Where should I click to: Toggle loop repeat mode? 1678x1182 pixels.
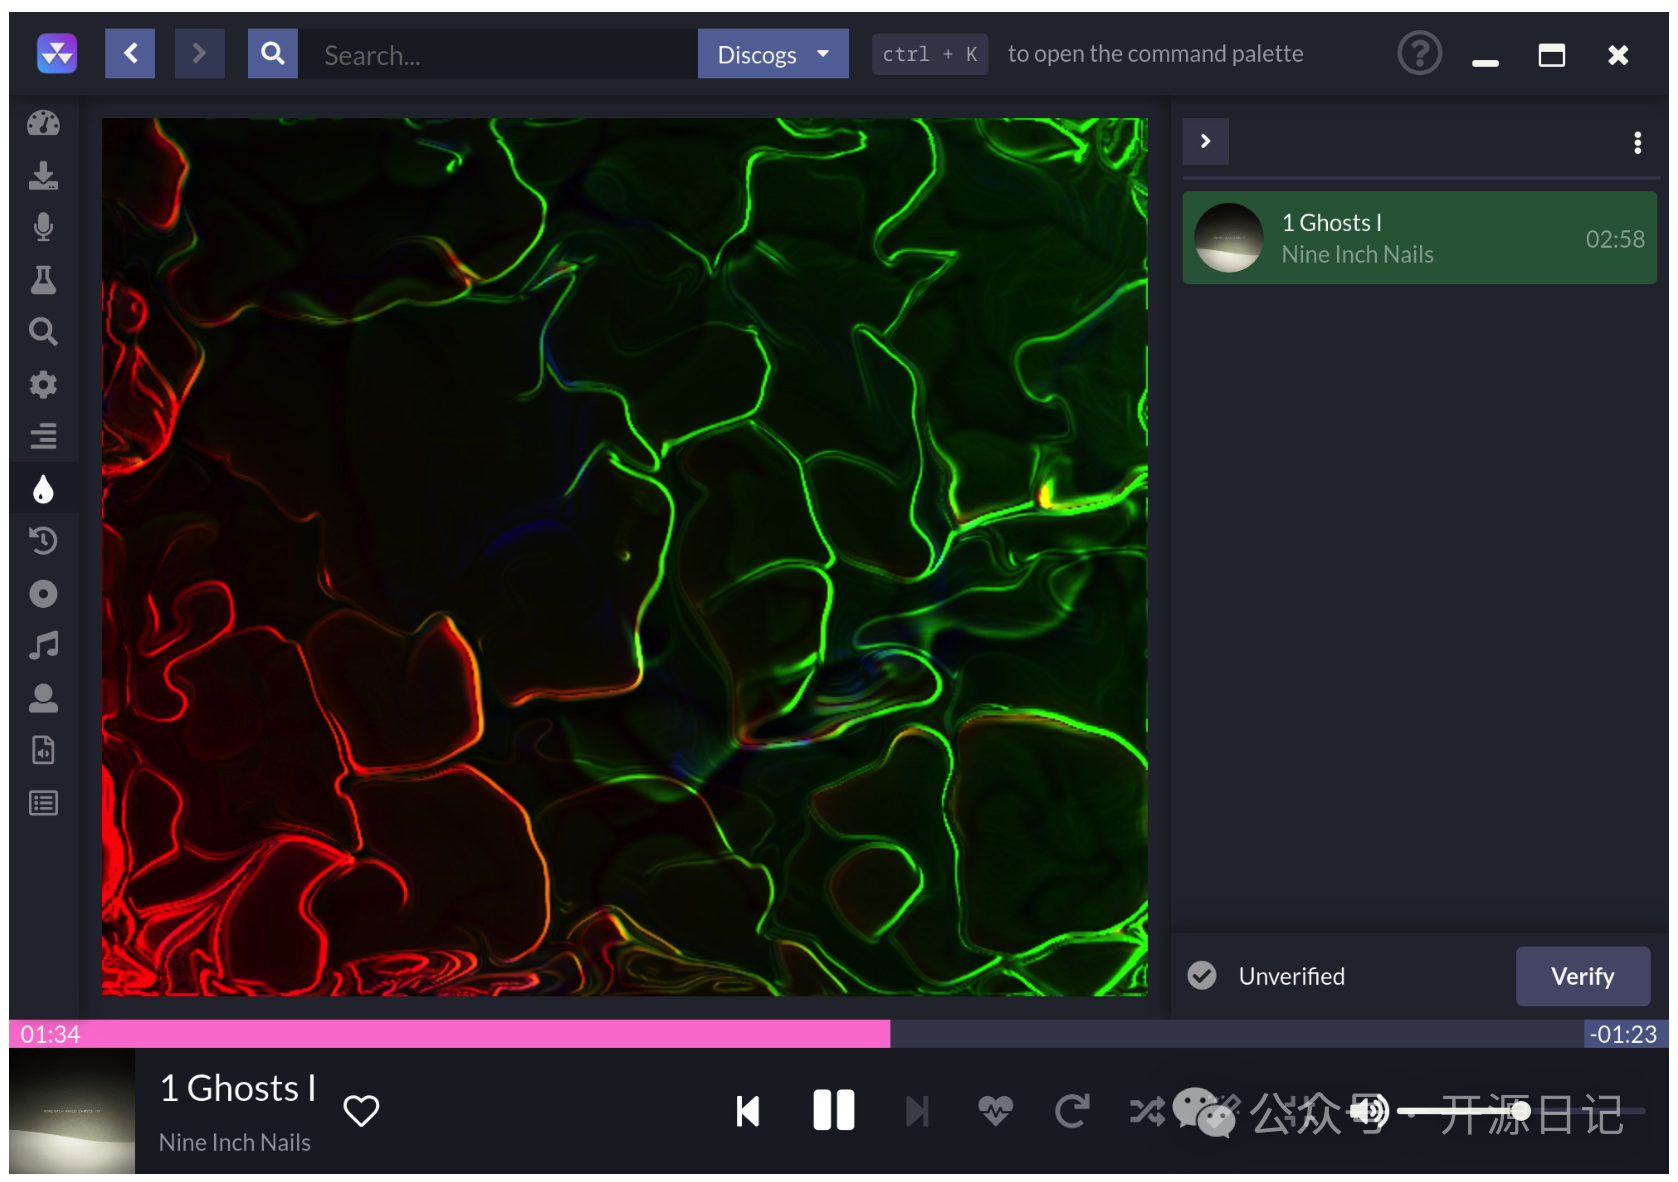(x=1072, y=1110)
